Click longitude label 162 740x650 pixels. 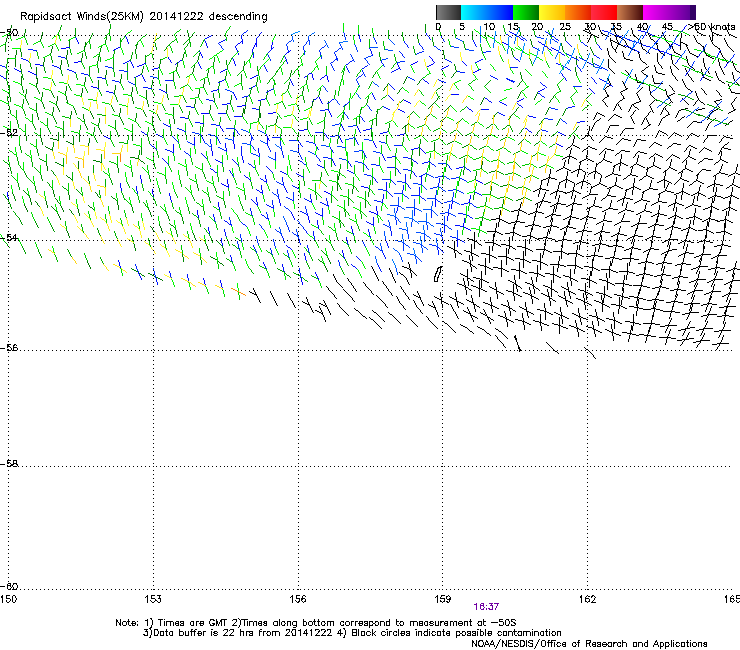coord(587,599)
